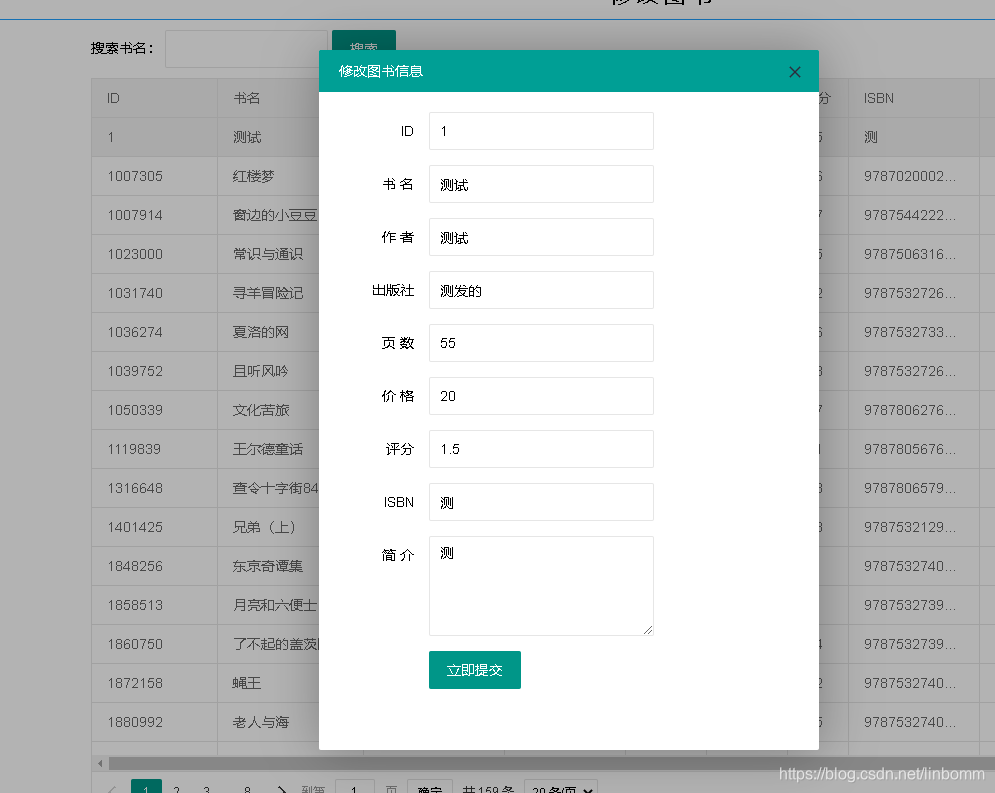Select table cell 1316648
This screenshot has height=793, width=995.
tap(154, 488)
